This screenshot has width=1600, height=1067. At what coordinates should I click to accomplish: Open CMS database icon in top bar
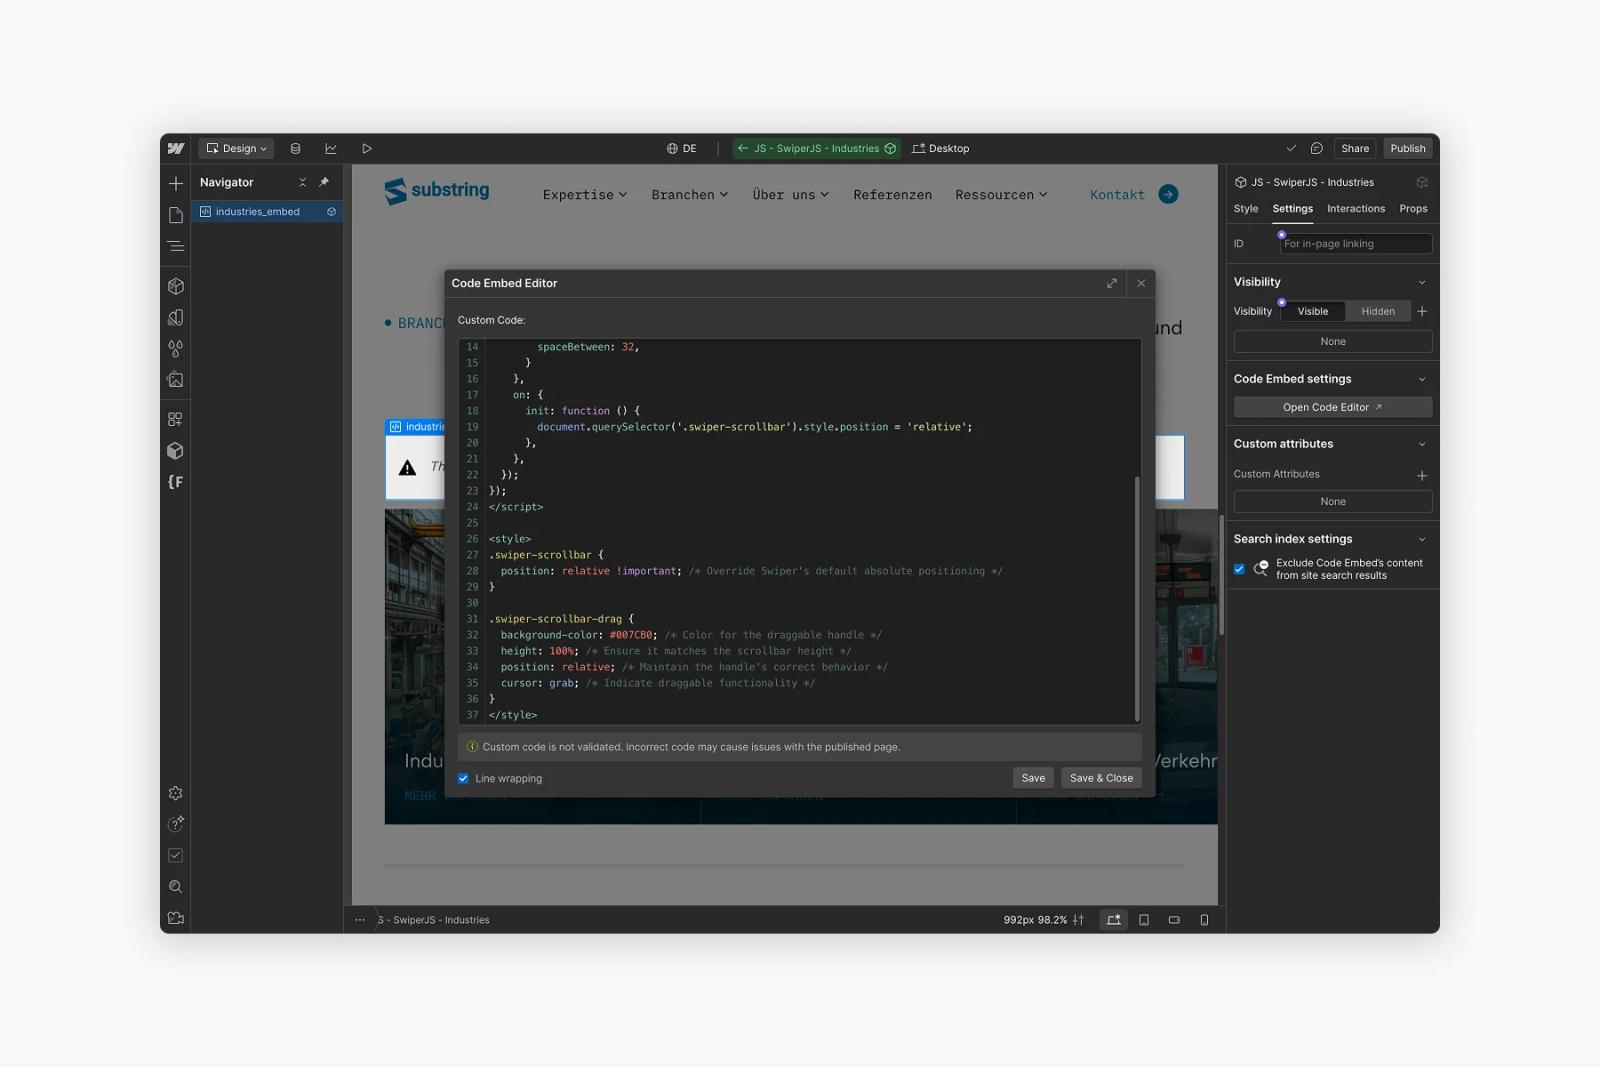[295, 148]
